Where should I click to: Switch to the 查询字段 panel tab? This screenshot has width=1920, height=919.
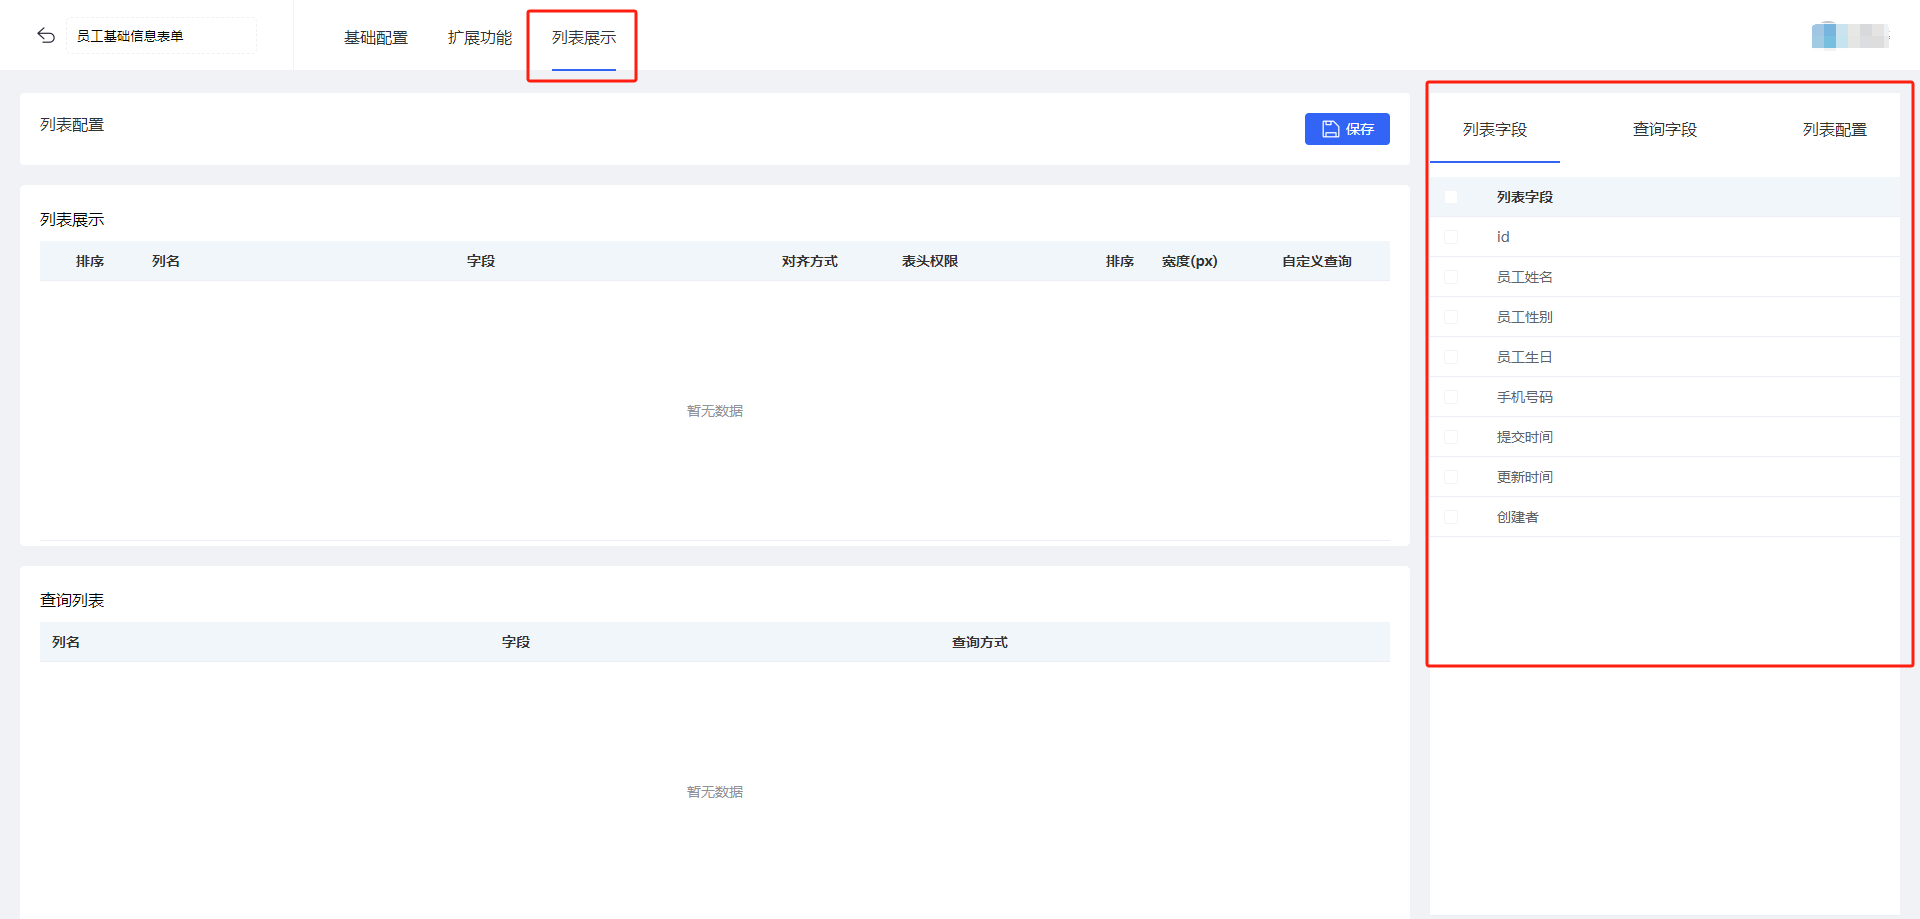point(1664,130)
